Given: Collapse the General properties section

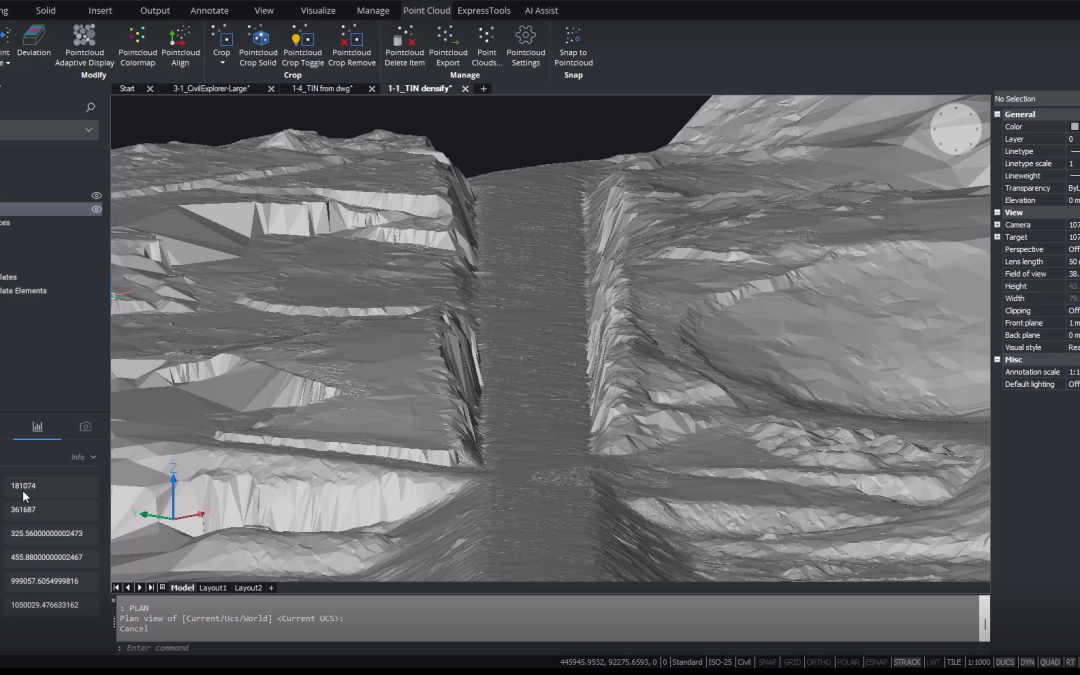Looking at the screenshot, I should 997,115.
